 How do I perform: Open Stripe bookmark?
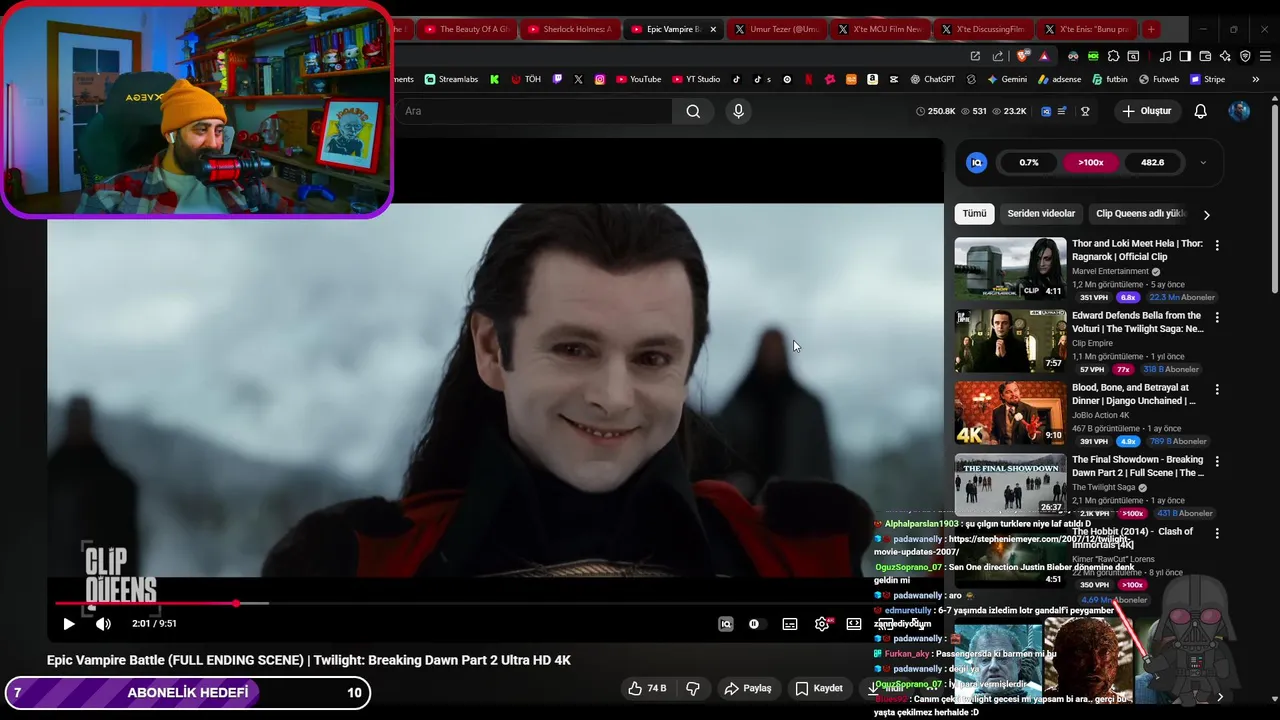tap(1207, 80)
